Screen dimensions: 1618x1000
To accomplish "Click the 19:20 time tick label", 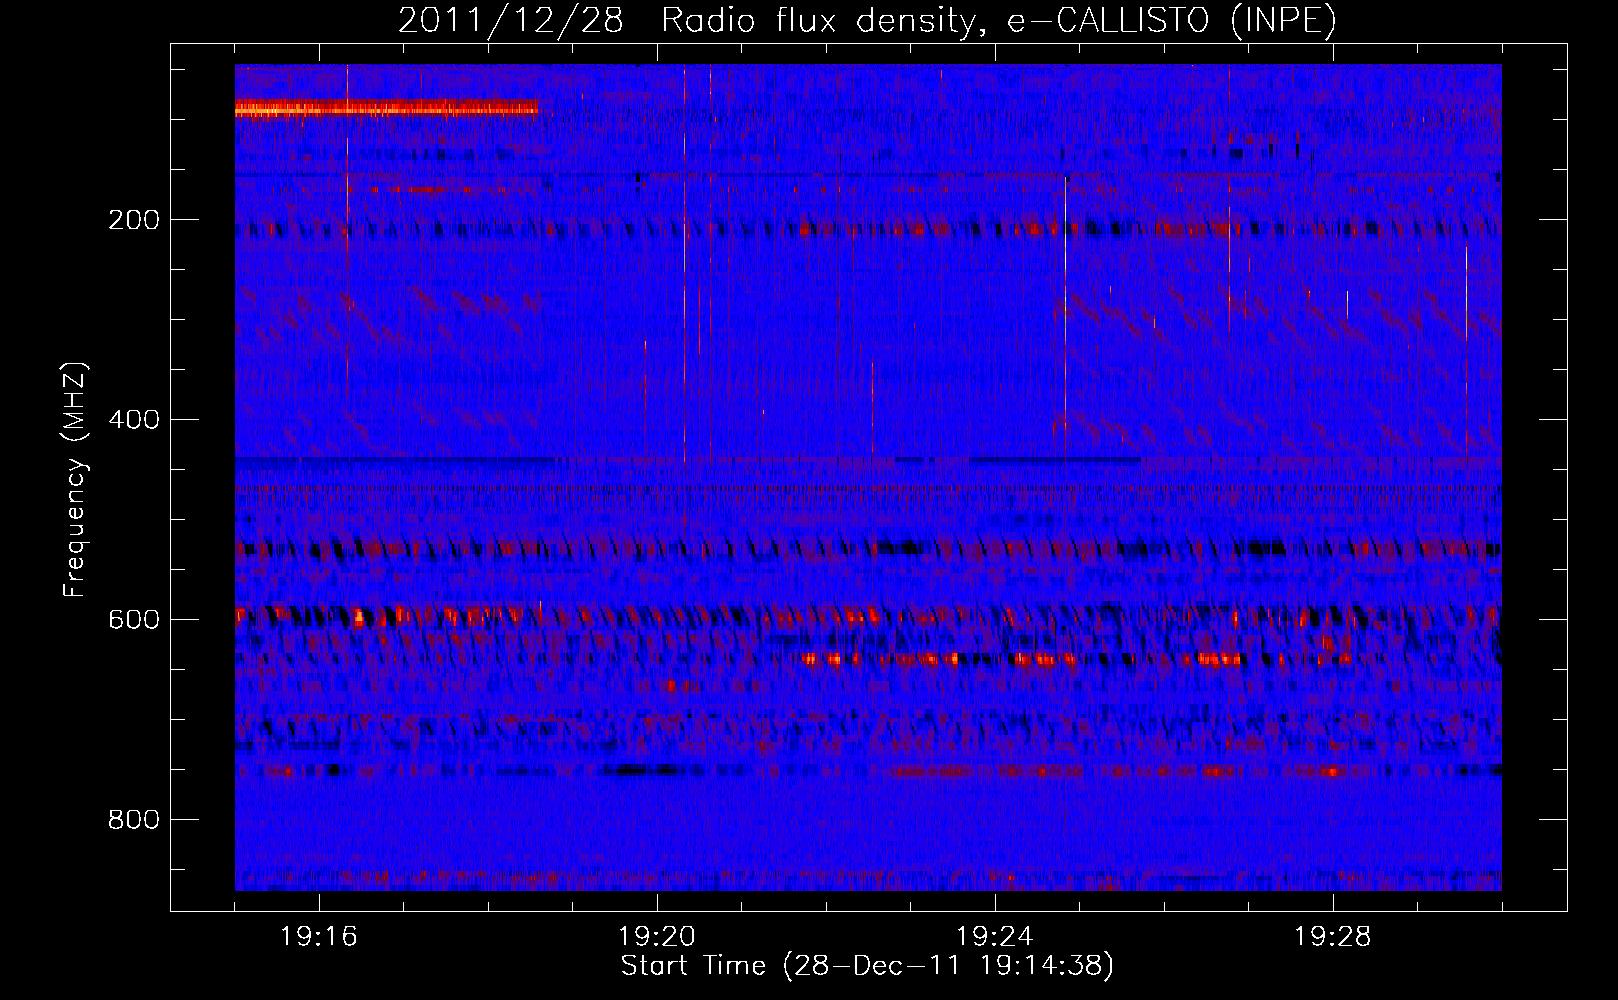I will 657,937.
